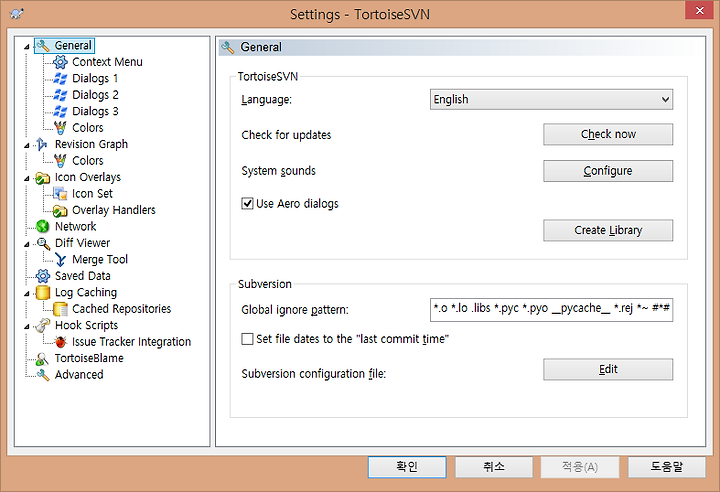Close the Settings window
720x492 pixels.
coord(699,10)
